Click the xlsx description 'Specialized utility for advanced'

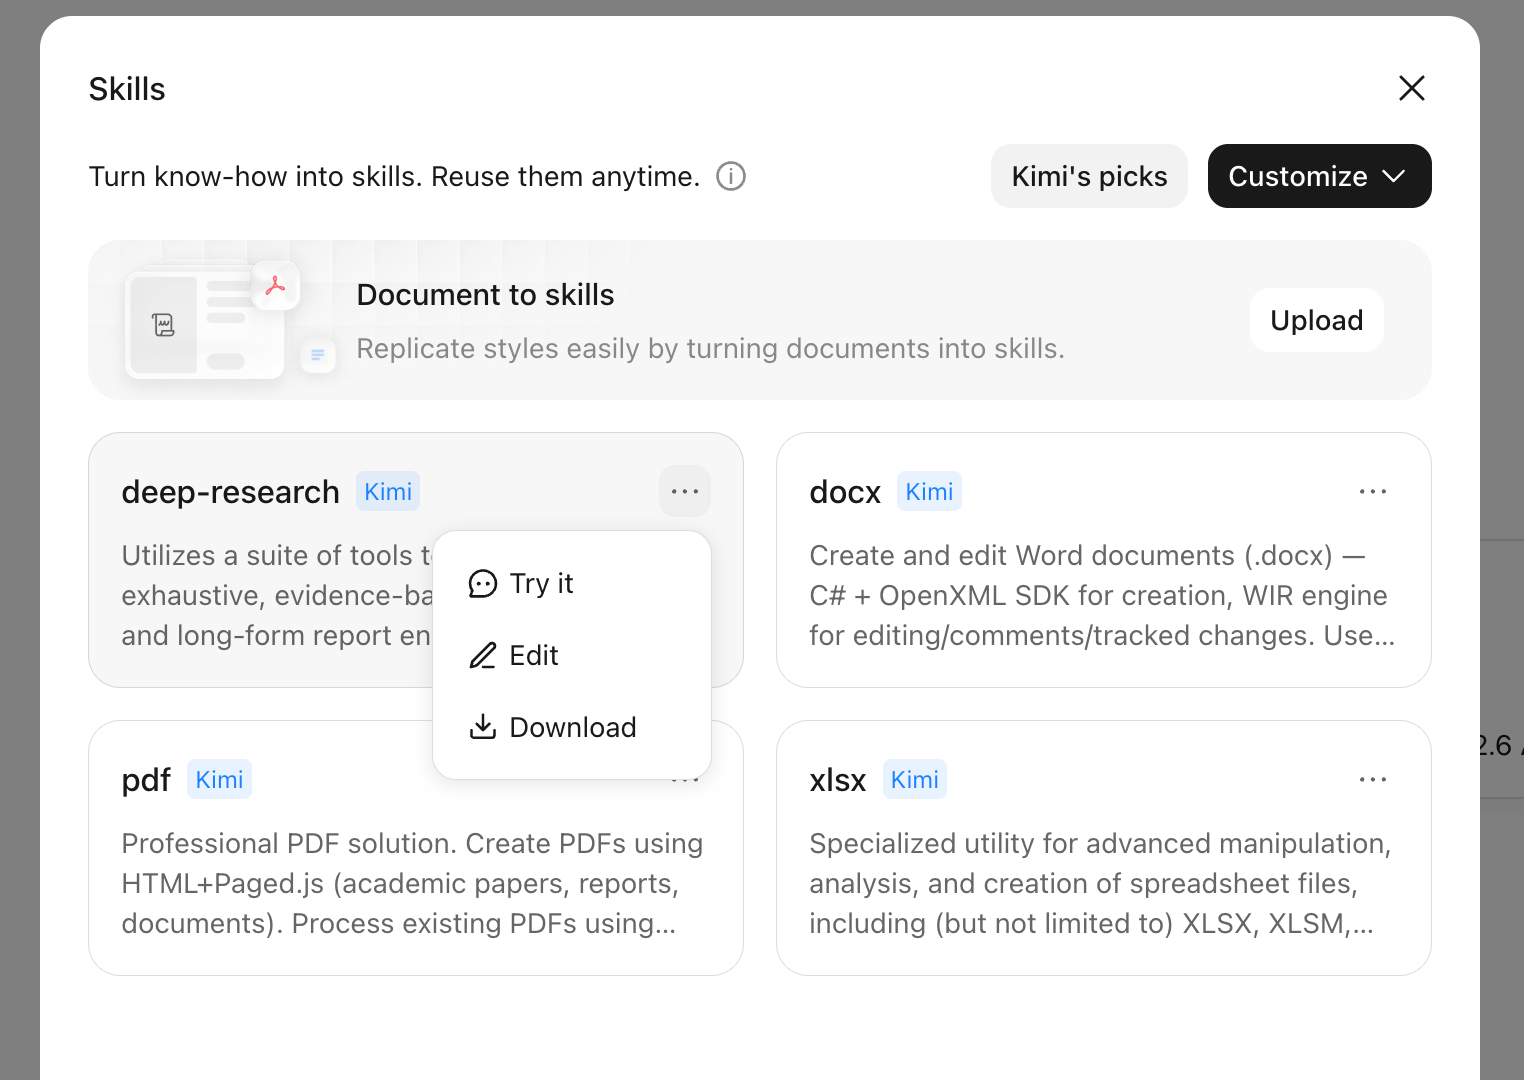pos(1100,883)
